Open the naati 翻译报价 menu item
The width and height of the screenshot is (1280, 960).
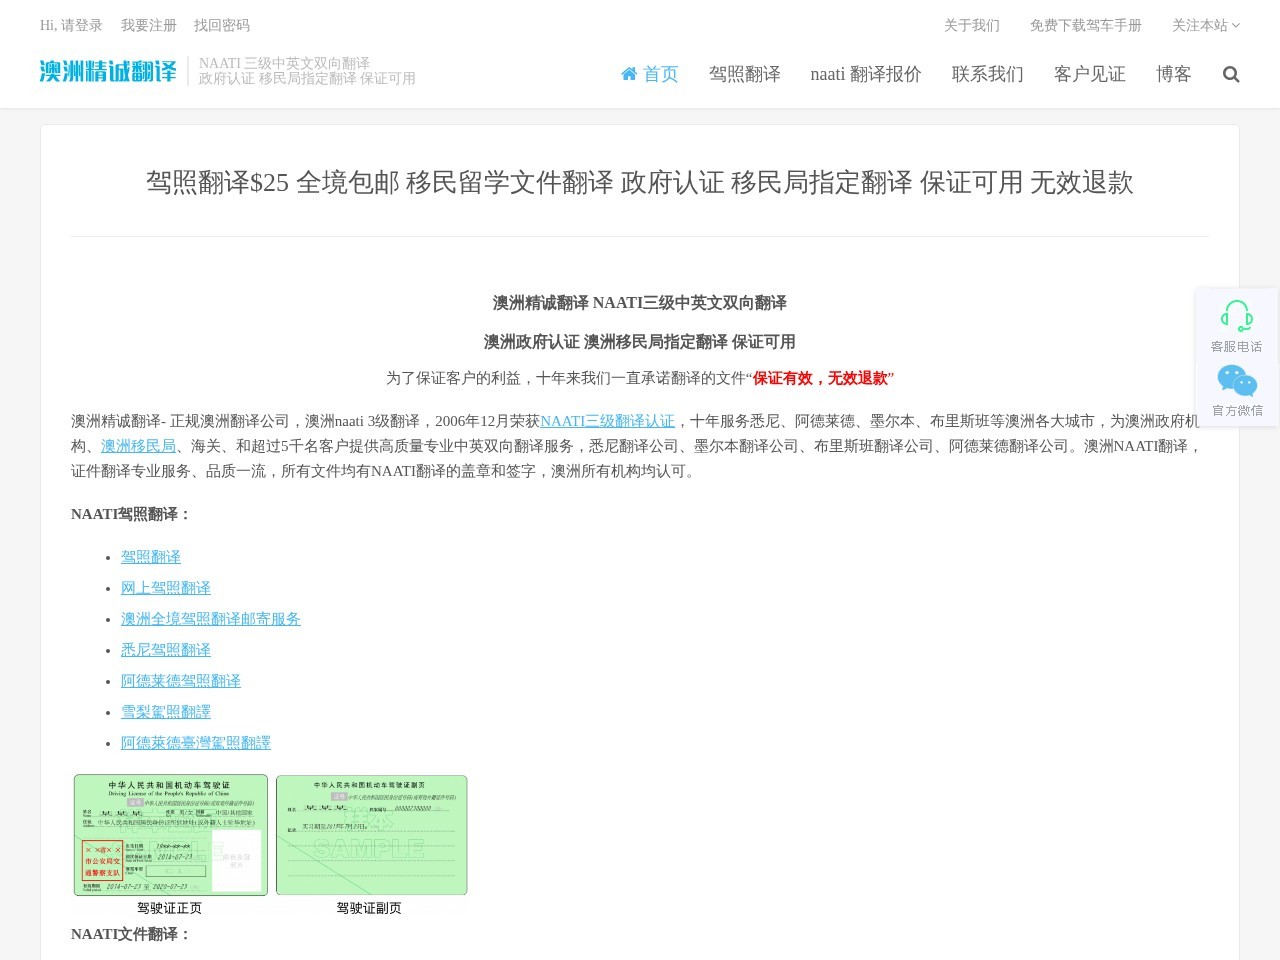(x=866, y=74)
